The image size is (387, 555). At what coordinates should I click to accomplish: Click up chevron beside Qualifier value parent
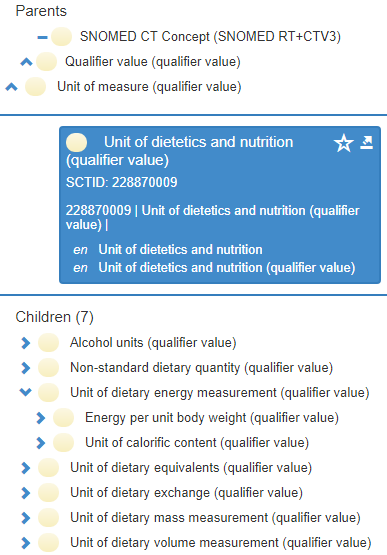coord(26,62)
